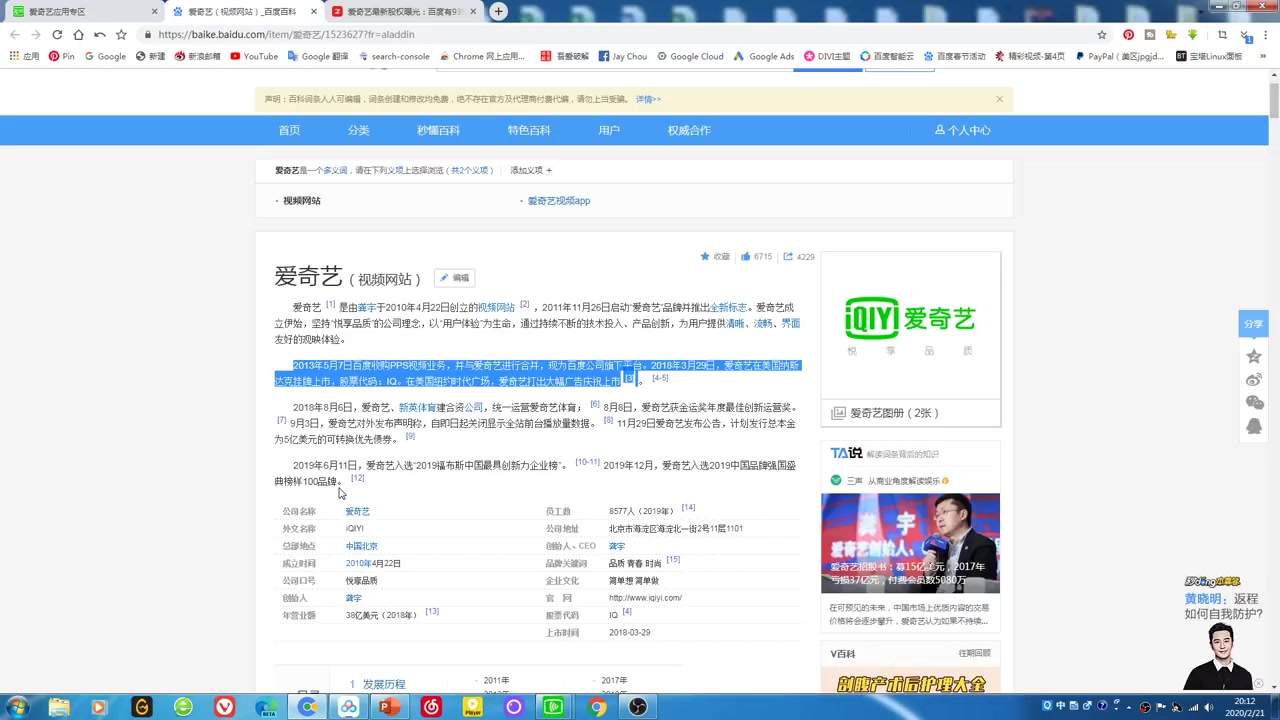This screenshot has width=1280, height=720.
Task: Open 权威合作 in nav bar
Action: 689,130
